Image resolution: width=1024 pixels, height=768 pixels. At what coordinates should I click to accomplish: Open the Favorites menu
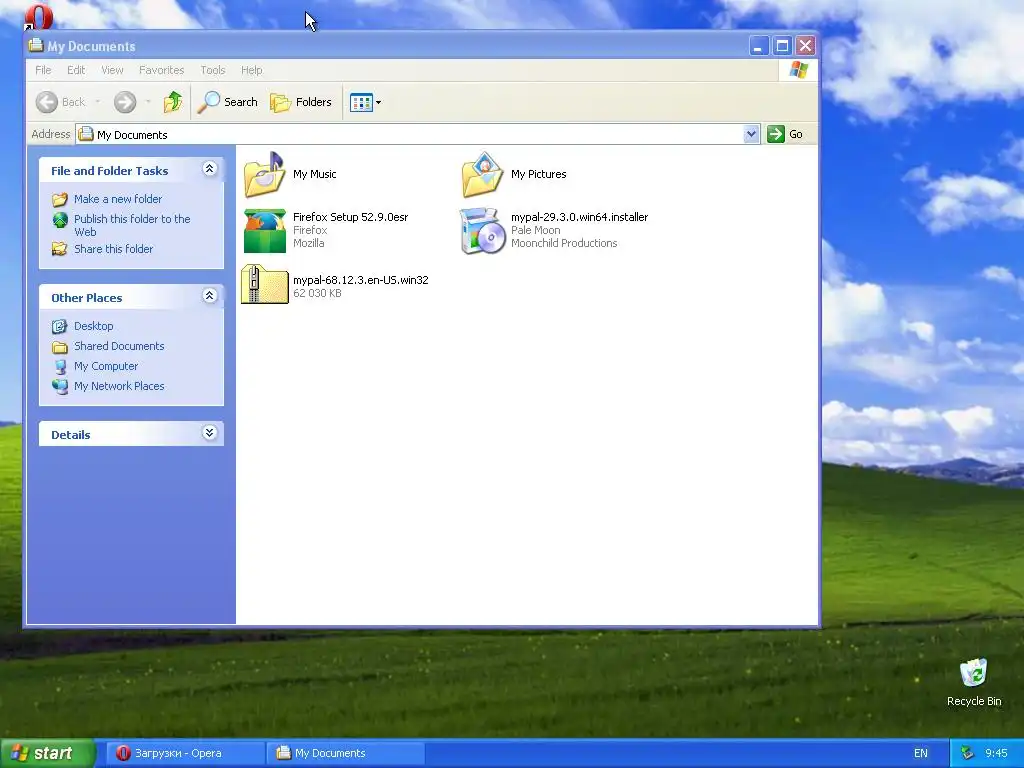coord(161,70)
